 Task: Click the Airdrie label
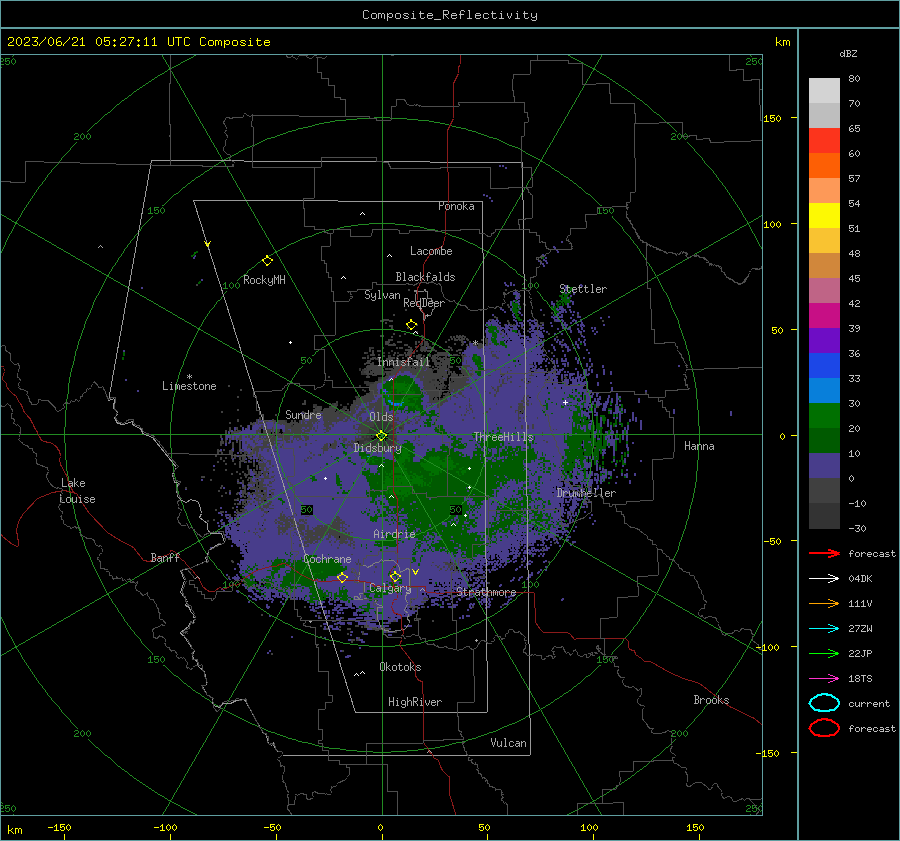pos(394,534)
